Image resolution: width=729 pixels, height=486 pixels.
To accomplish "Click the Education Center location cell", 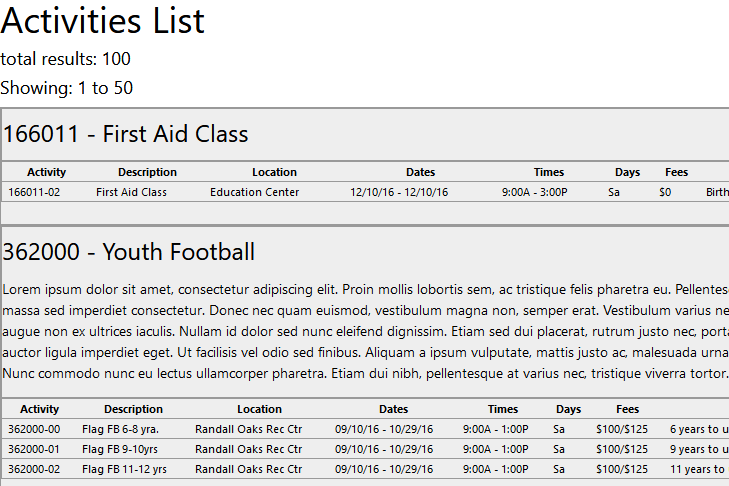I will click(x=254, y=192).
